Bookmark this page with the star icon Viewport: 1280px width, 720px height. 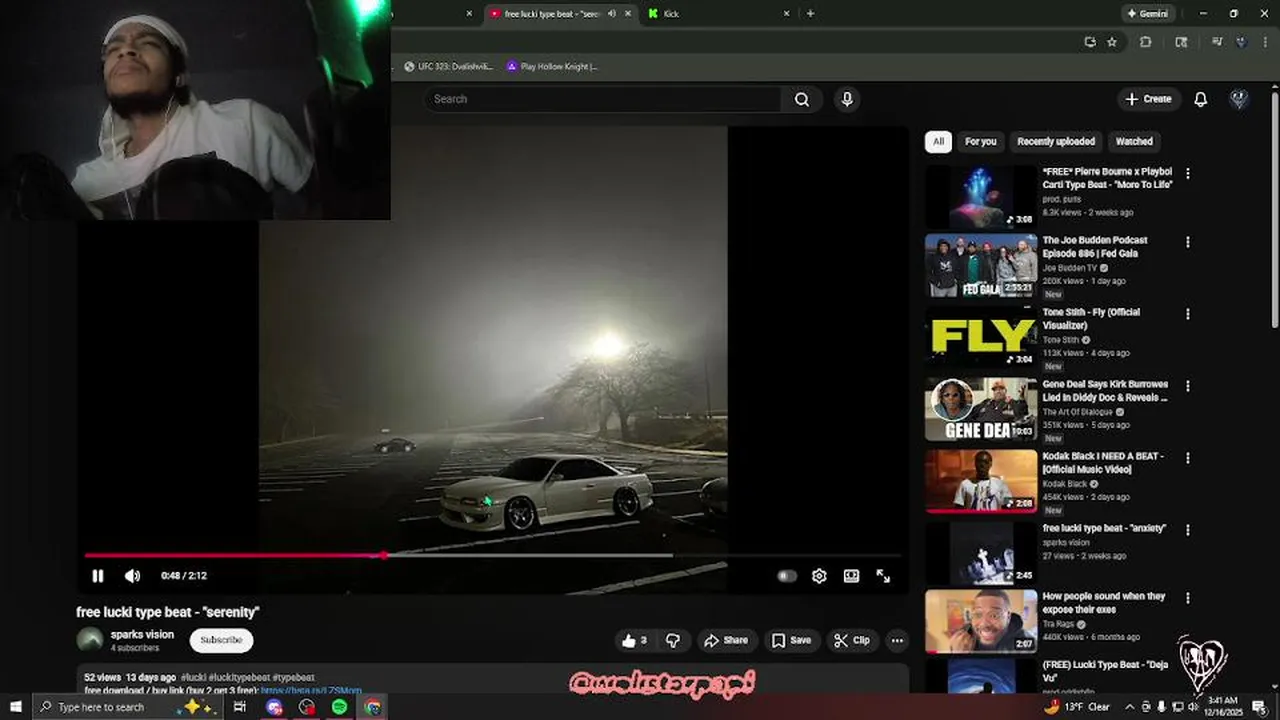(1112, 42)
